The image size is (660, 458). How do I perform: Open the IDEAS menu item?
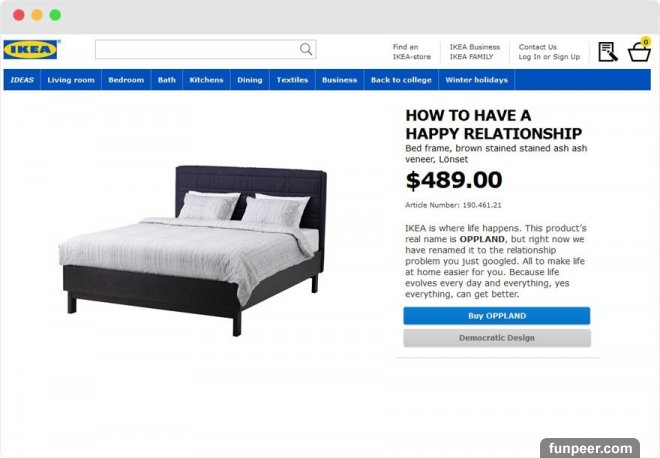coord(22,80)
